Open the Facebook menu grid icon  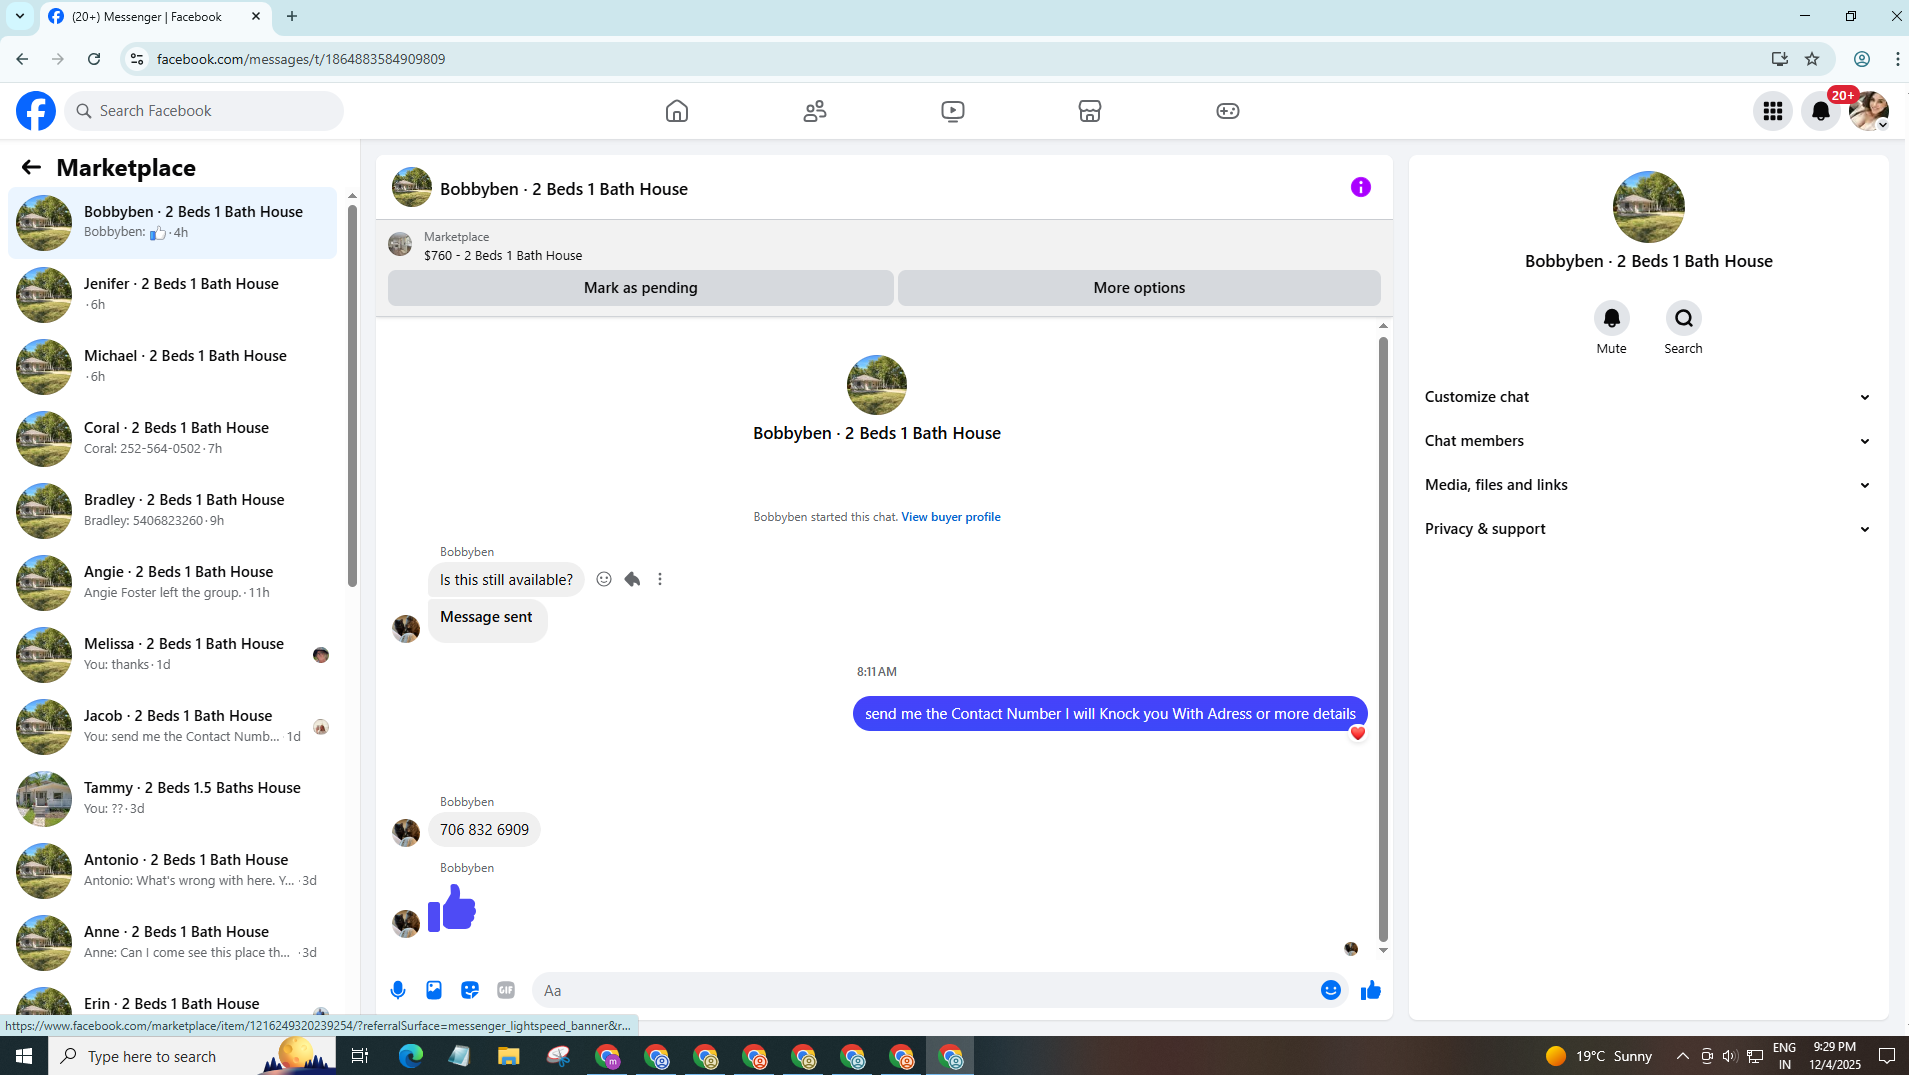pos(1773,111)
